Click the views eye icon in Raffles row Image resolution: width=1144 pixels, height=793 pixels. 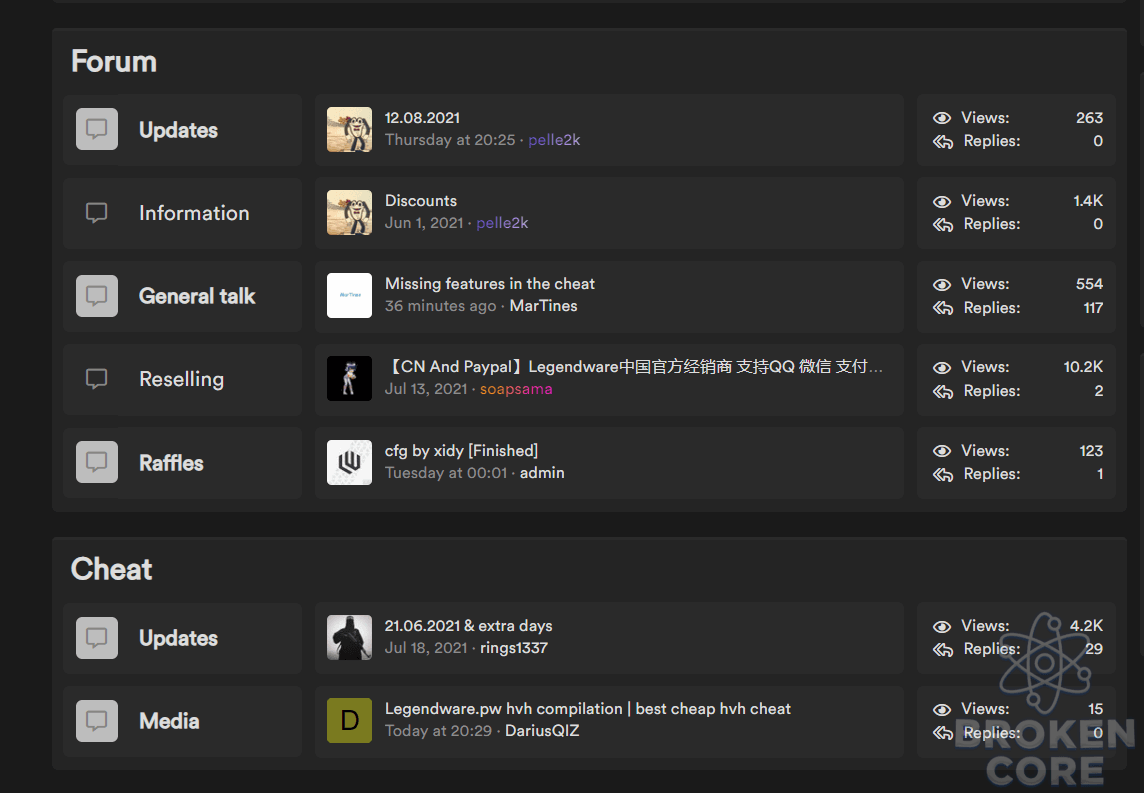click(942, 451)
